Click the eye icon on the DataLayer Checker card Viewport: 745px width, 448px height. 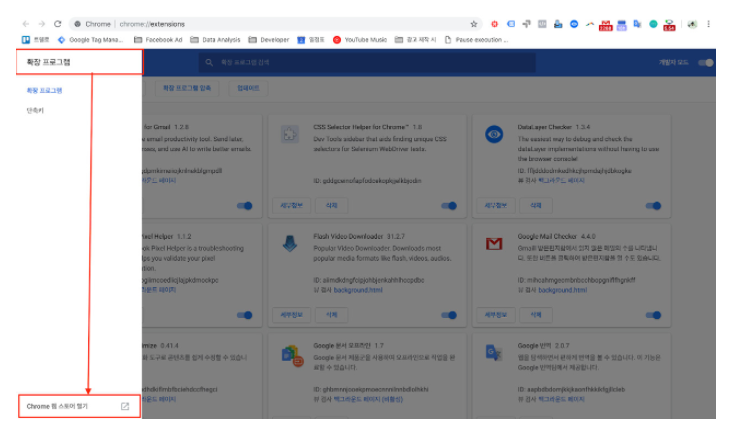[494, 134]
